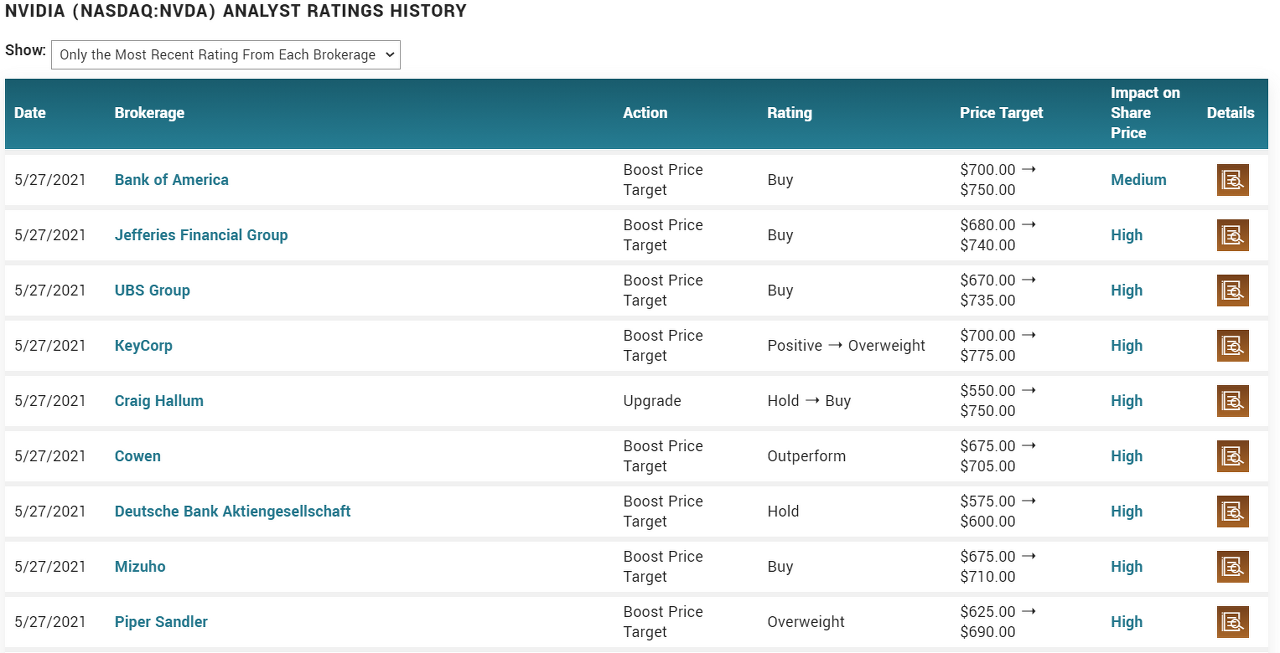Click the Action column header

[x=645, y=113]
